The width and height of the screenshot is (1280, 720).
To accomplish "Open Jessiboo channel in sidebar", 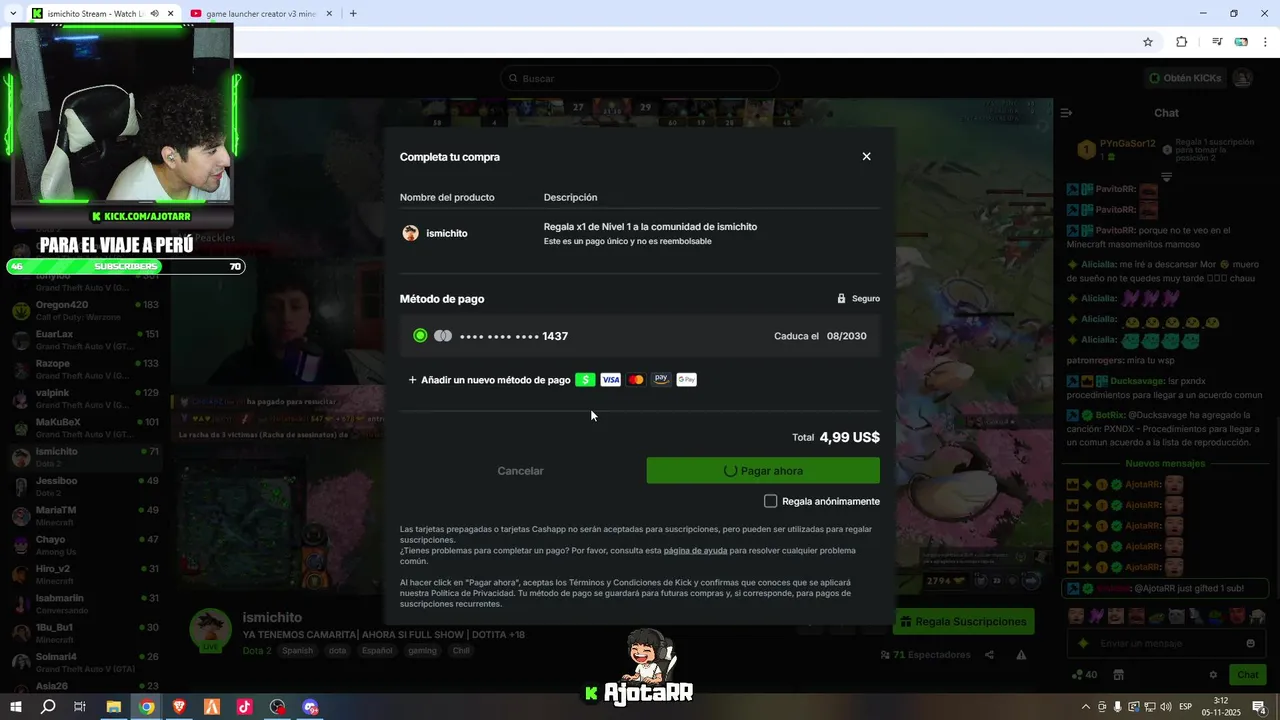I will 85,486.
